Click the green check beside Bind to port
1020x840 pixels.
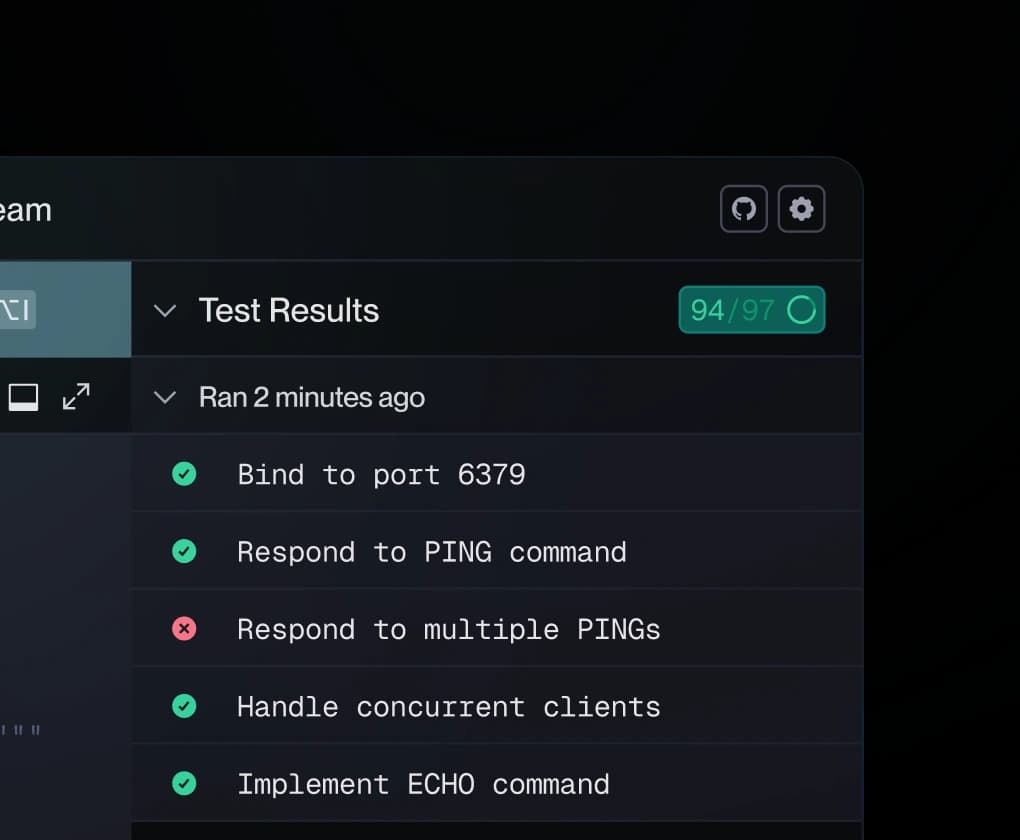[x=184, y=474]
